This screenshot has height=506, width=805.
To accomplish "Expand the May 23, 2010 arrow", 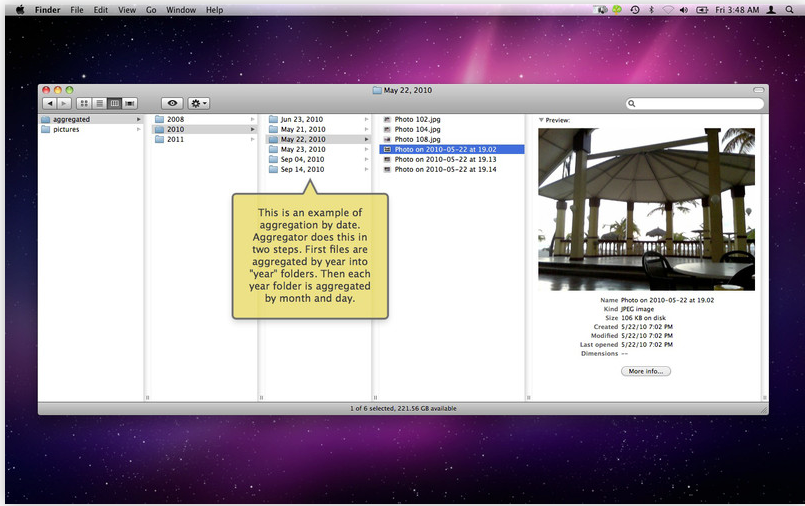I will [x=367, y=149].
